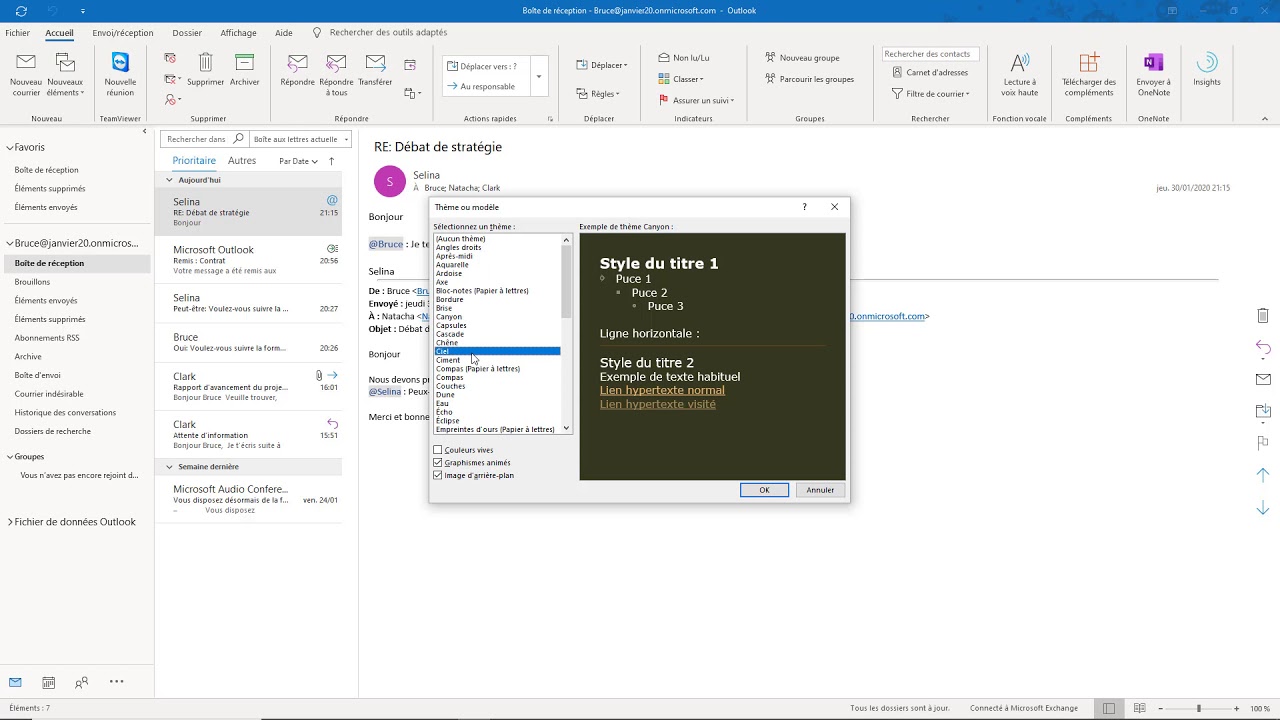Open the Affichage ribbon tab

[238, 32]
